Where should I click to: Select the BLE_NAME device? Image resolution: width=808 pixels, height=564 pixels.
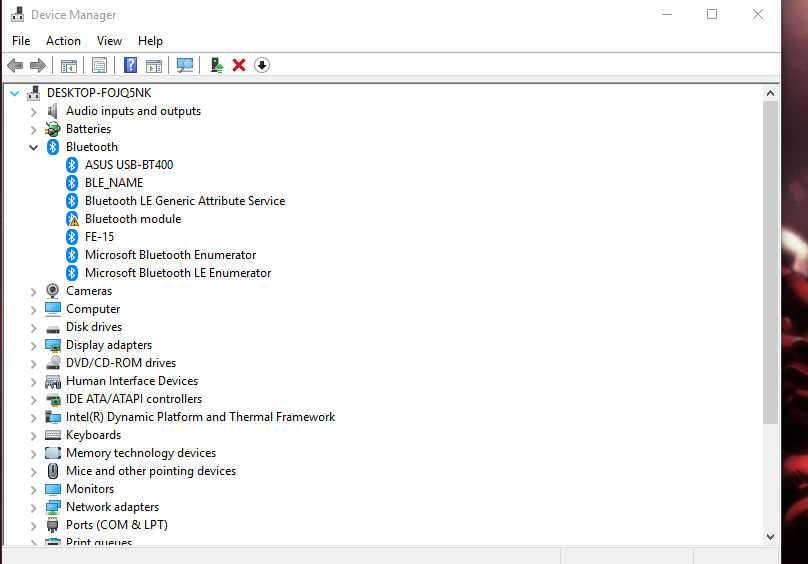pyautogui.click(x=114, y=183)
